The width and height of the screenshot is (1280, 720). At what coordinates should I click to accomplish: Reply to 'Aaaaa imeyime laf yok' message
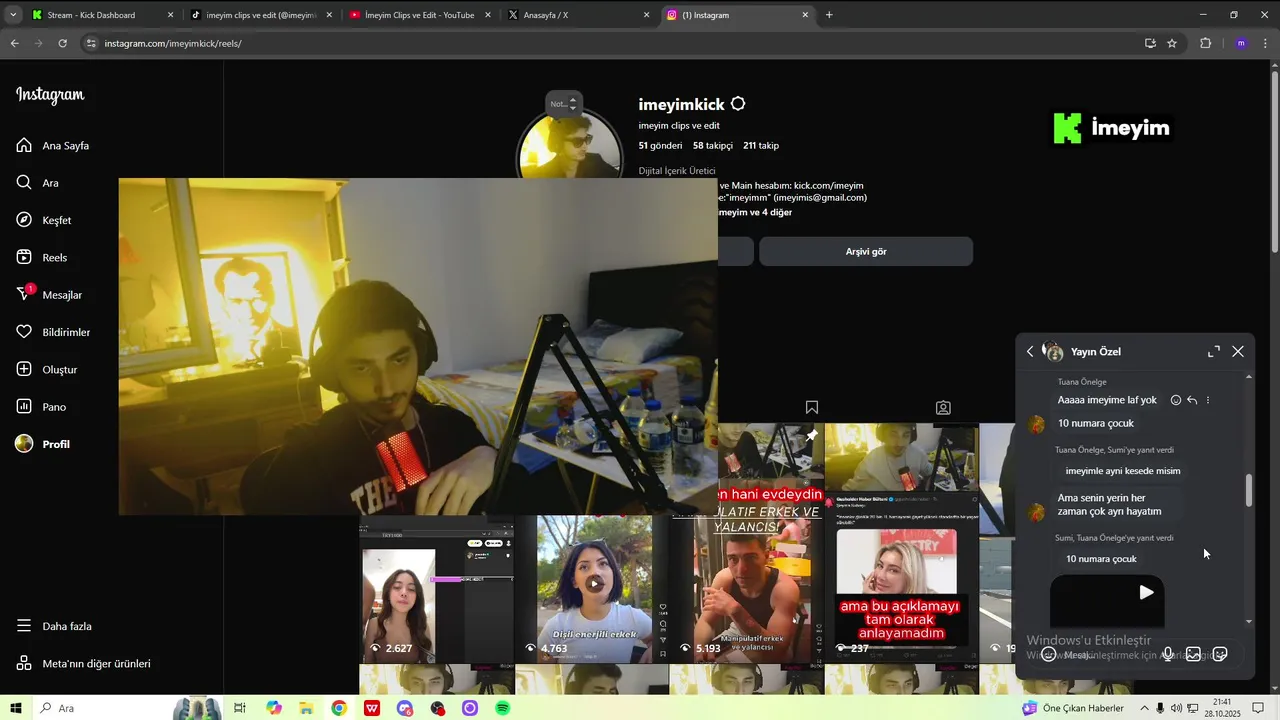[1192, 400]
